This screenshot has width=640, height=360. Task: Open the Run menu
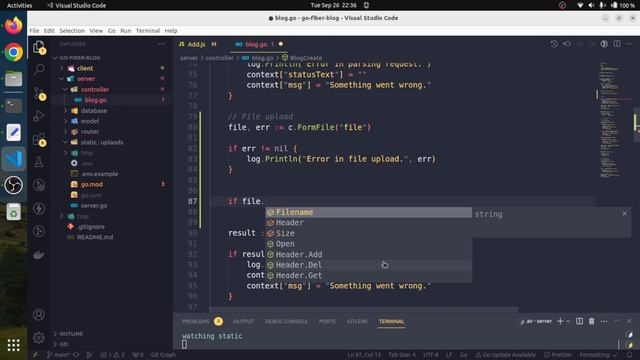coord(126,31)
